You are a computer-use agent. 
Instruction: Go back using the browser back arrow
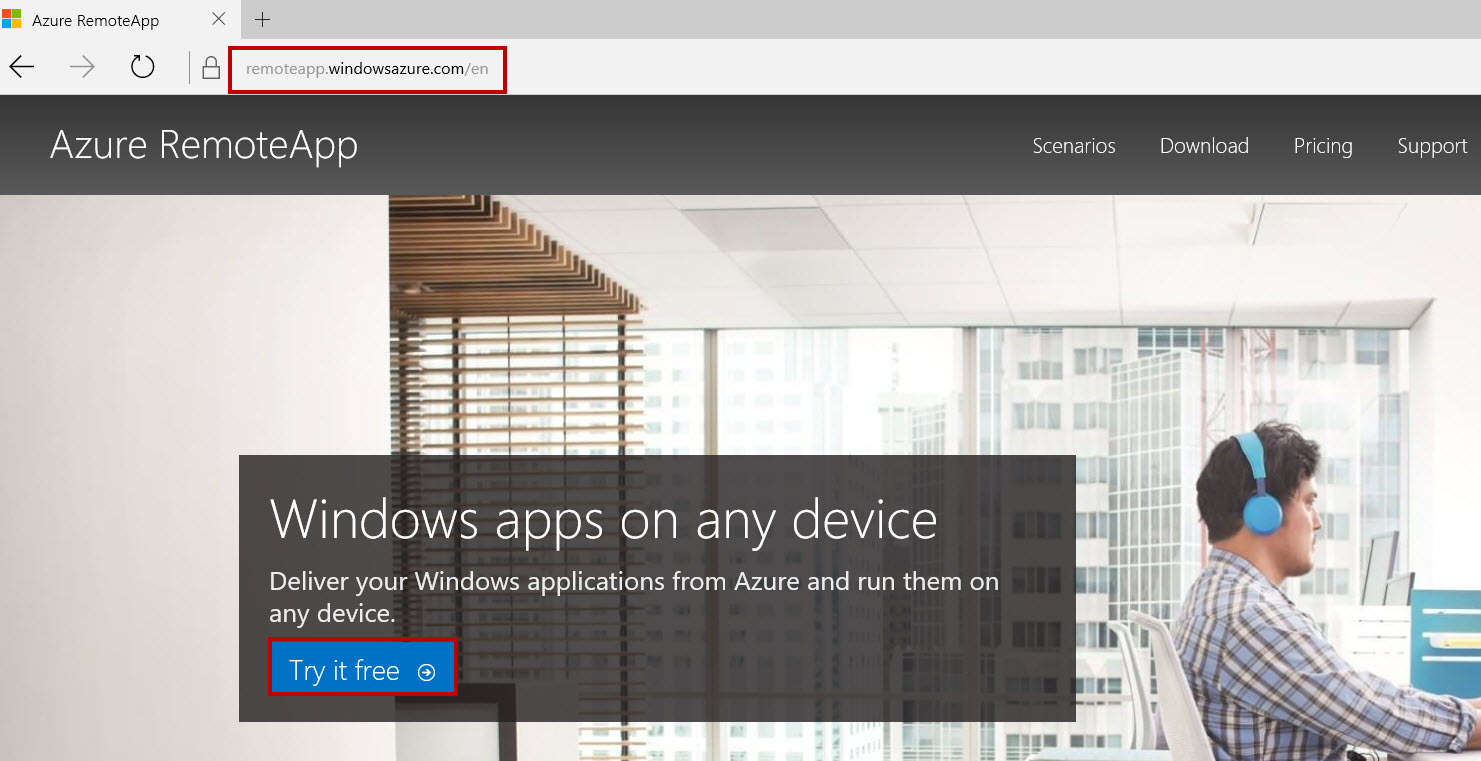[x=22, y=67]
